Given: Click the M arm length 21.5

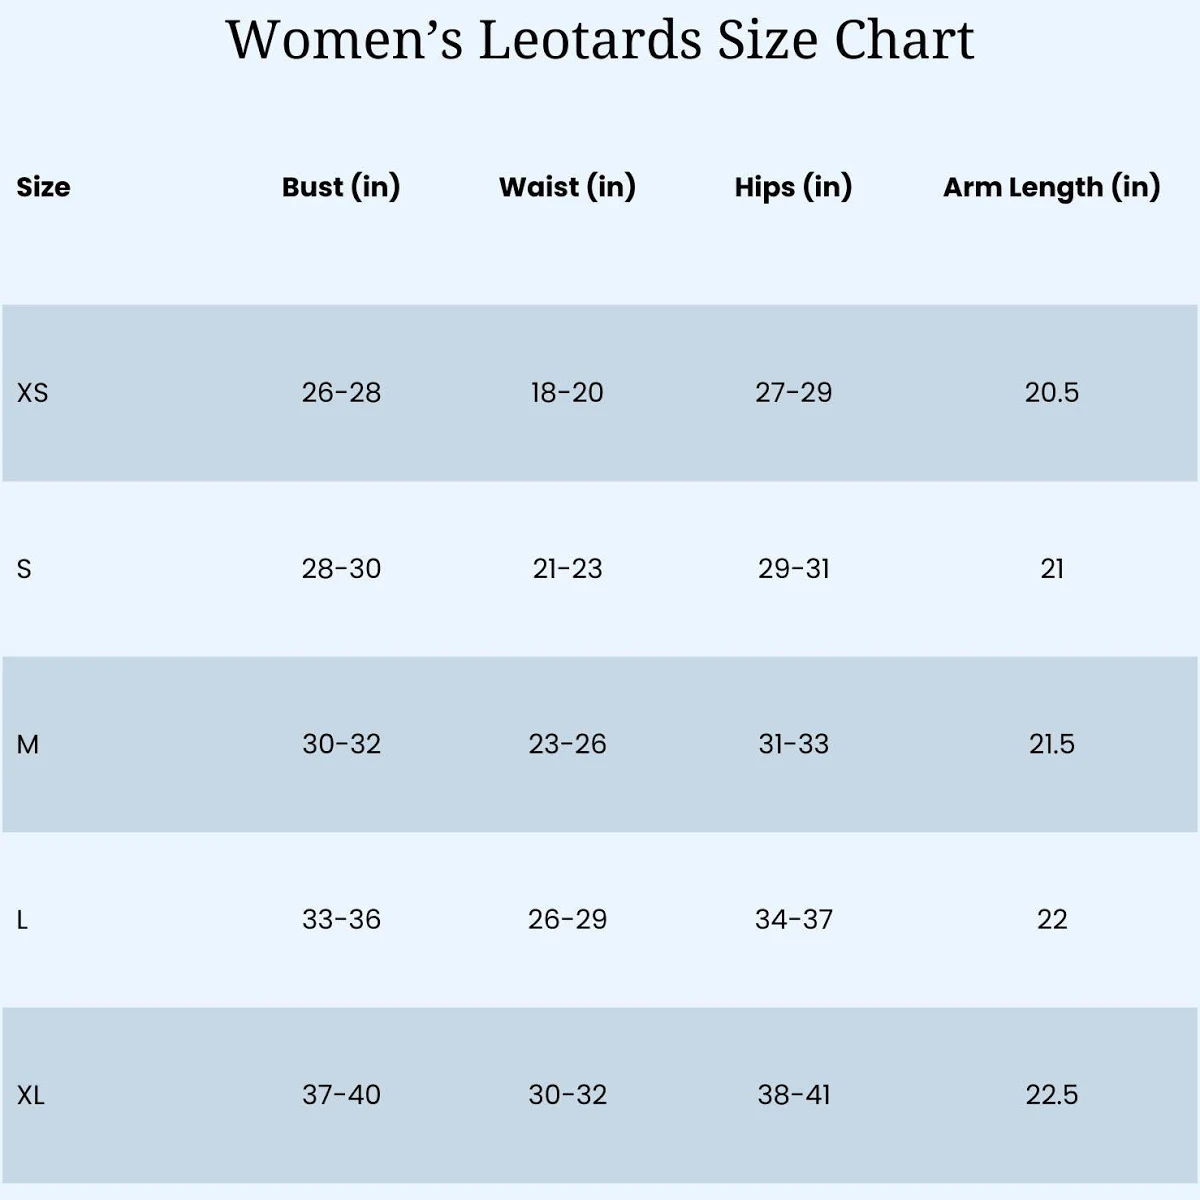Looking at the screenshot, I should (x=1051, y=745).
